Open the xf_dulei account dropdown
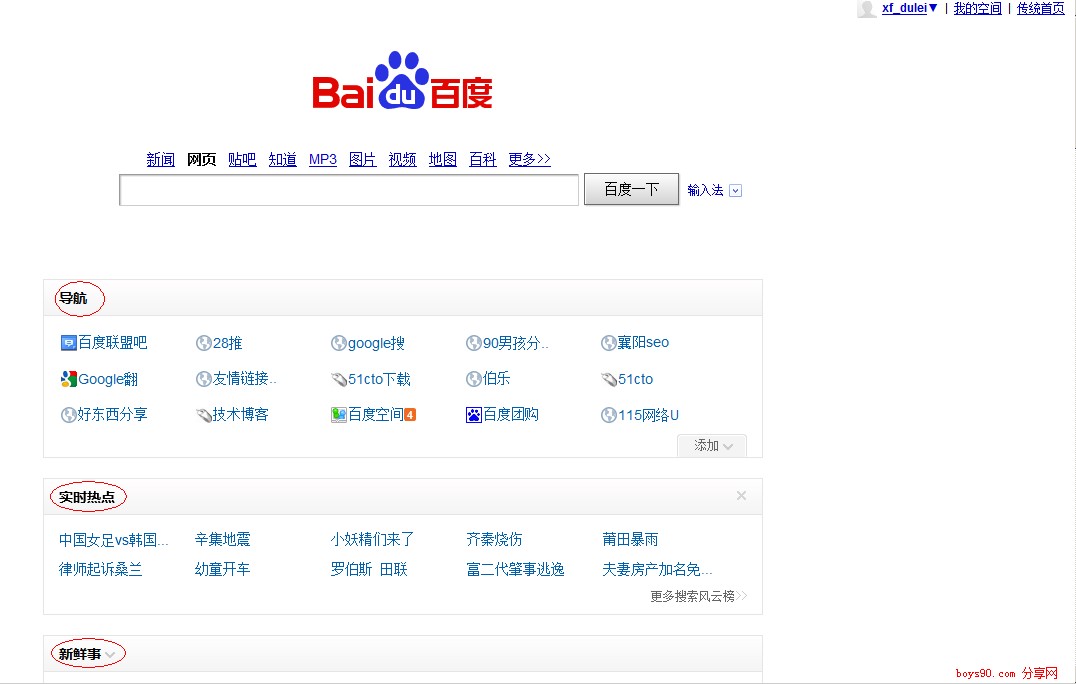This screenshot has width=1076, height=684. tap(932, 8)
